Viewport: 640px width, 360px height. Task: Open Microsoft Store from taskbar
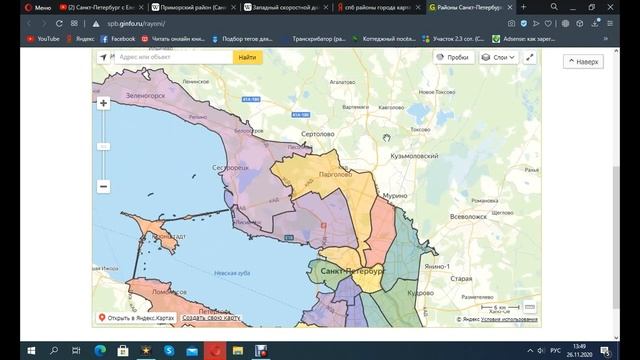click(123, 351)
